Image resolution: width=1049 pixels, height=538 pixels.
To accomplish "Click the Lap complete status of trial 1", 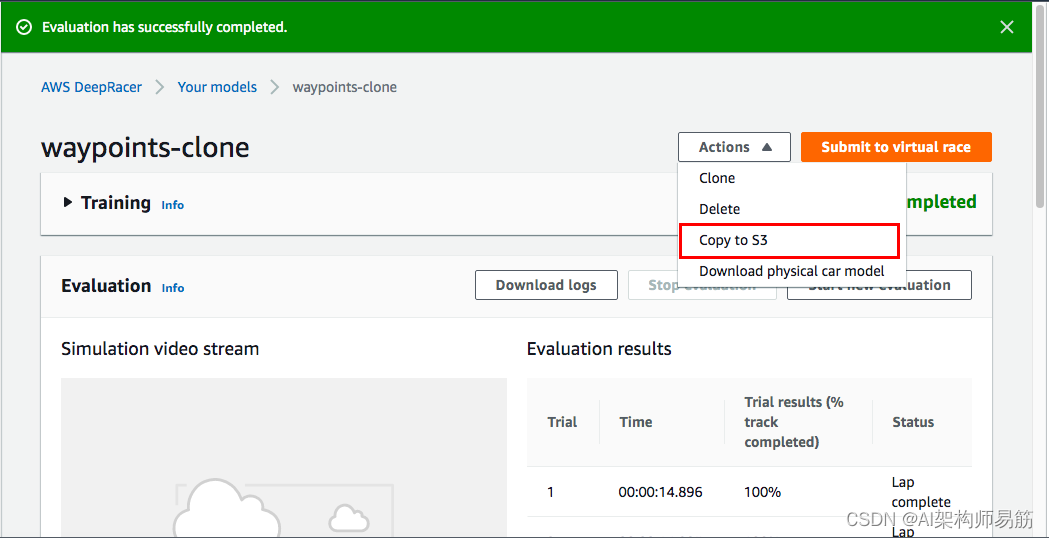I will click(921, 492).
